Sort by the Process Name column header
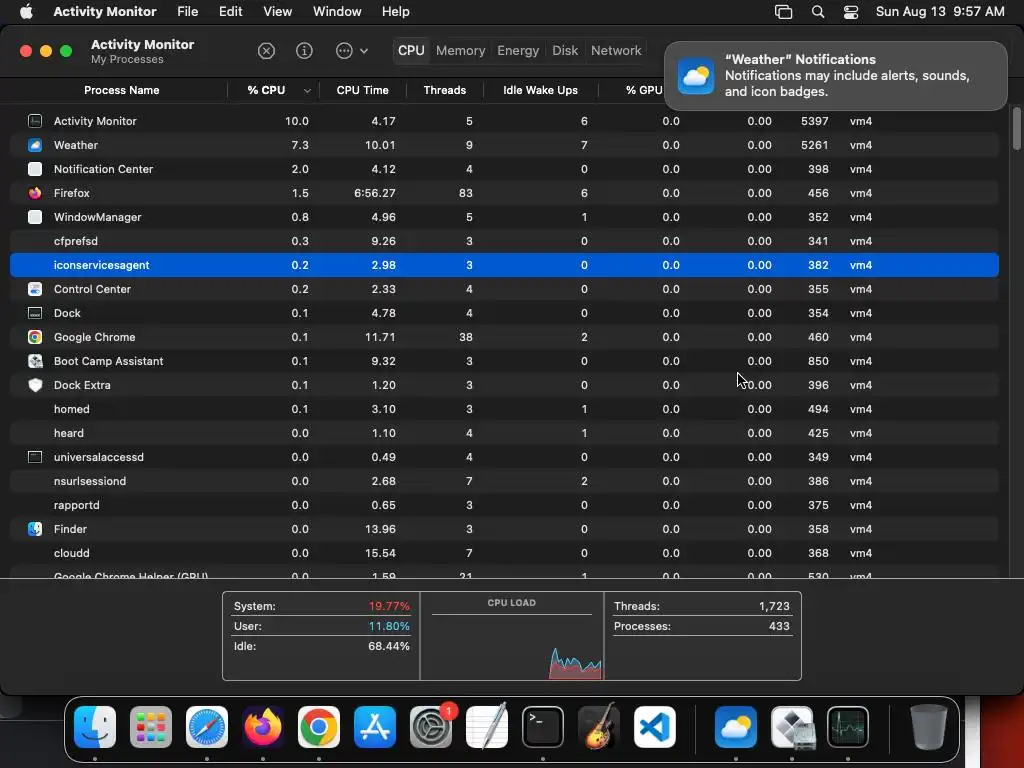This screenshot has height=768, width=1024. (x=121, y=90)
